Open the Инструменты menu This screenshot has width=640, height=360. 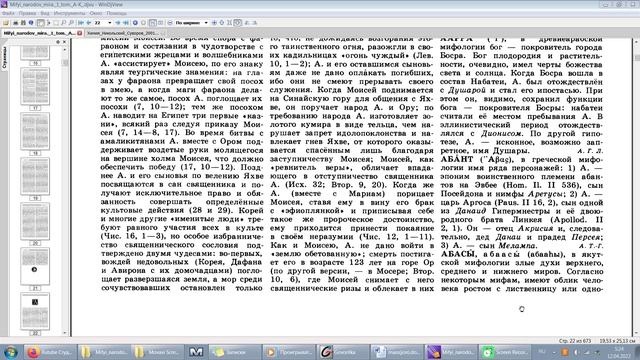69,13
